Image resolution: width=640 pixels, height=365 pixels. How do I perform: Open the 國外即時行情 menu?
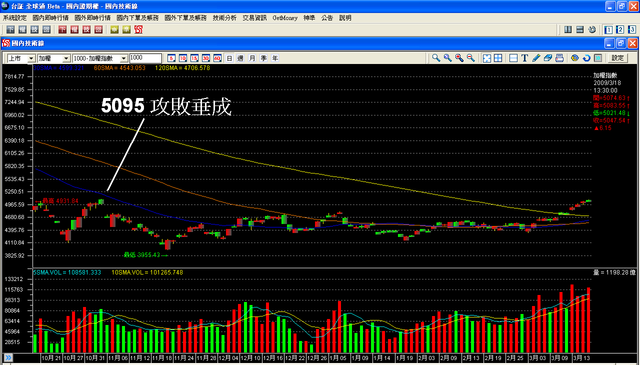93,18
